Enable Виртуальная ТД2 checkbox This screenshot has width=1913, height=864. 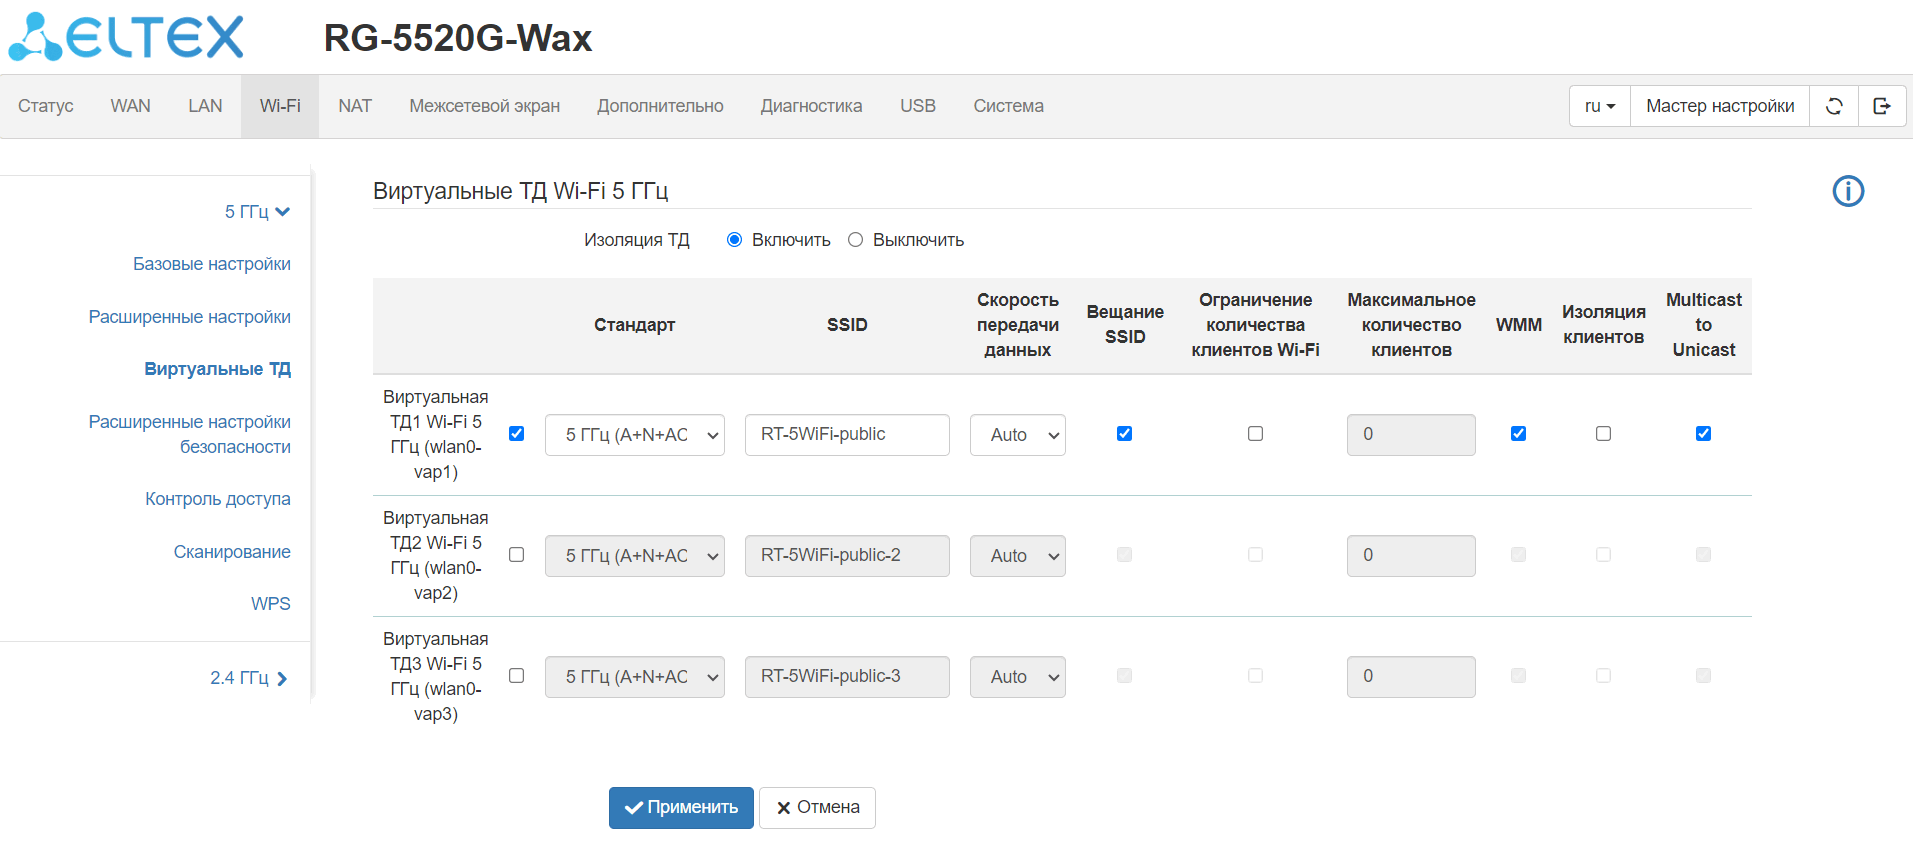pyautogui.click(x=516, y=555)
